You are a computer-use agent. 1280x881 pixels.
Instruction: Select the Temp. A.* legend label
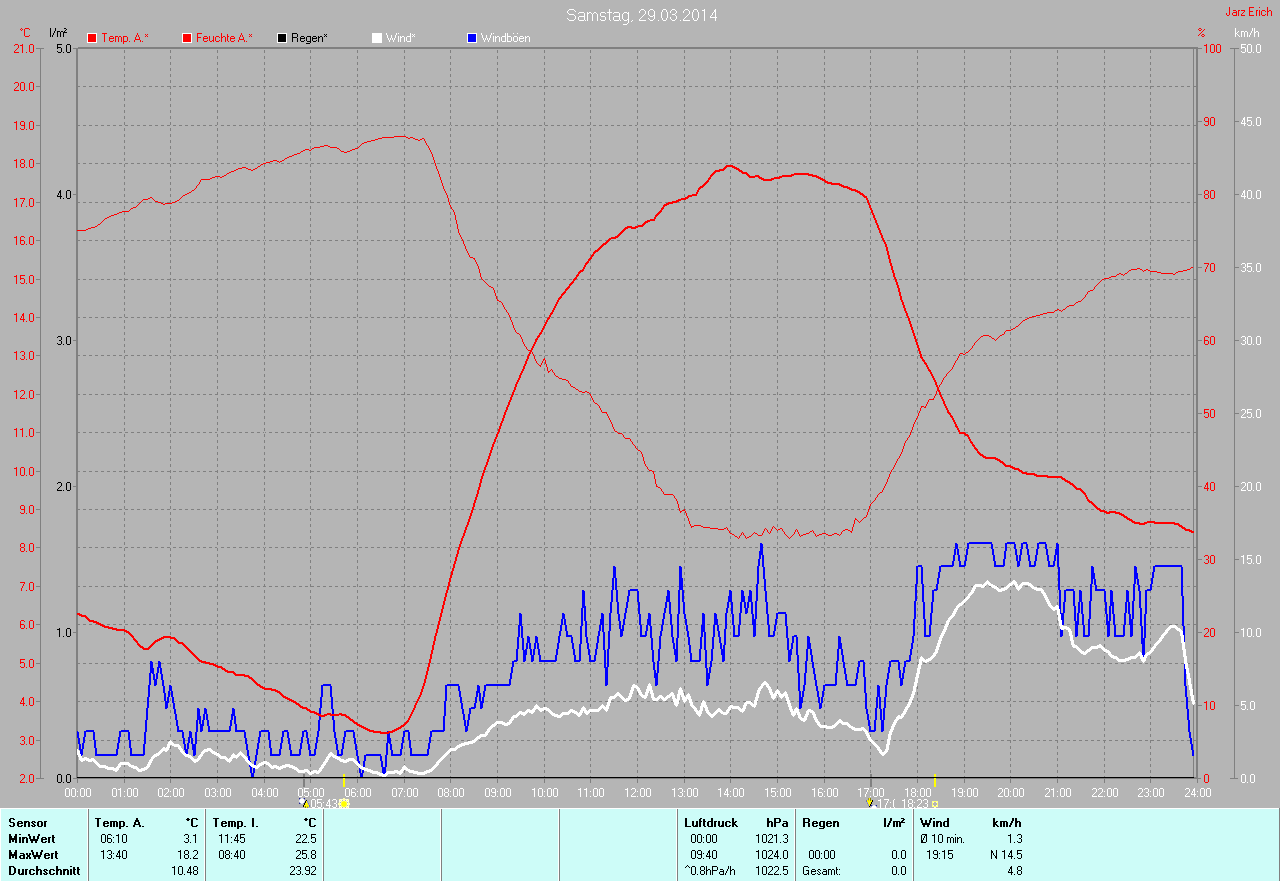(124, 38)
